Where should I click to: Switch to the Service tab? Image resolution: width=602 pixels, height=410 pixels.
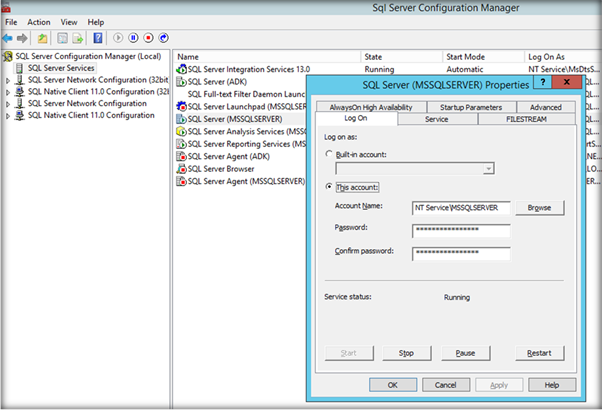tap(437, 119)
